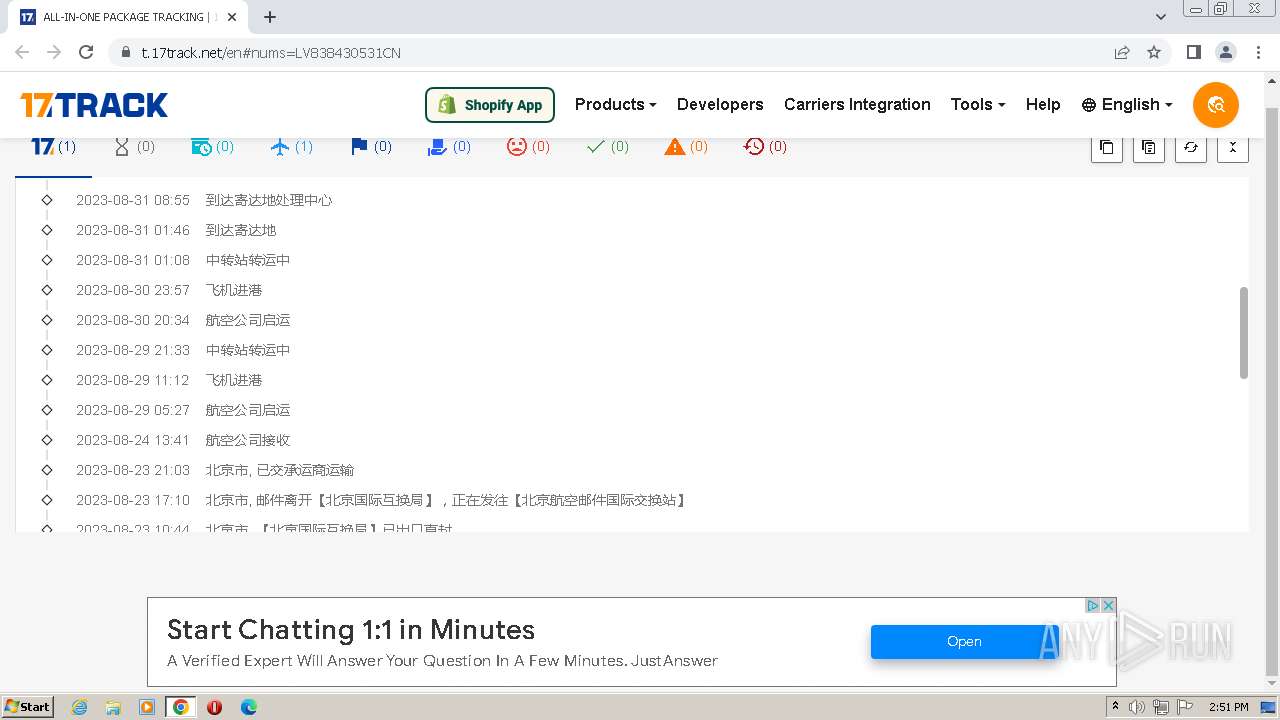Screen dimensions: 1280x720
Task: Bookmark this page with star icon
Action: 1154,52
